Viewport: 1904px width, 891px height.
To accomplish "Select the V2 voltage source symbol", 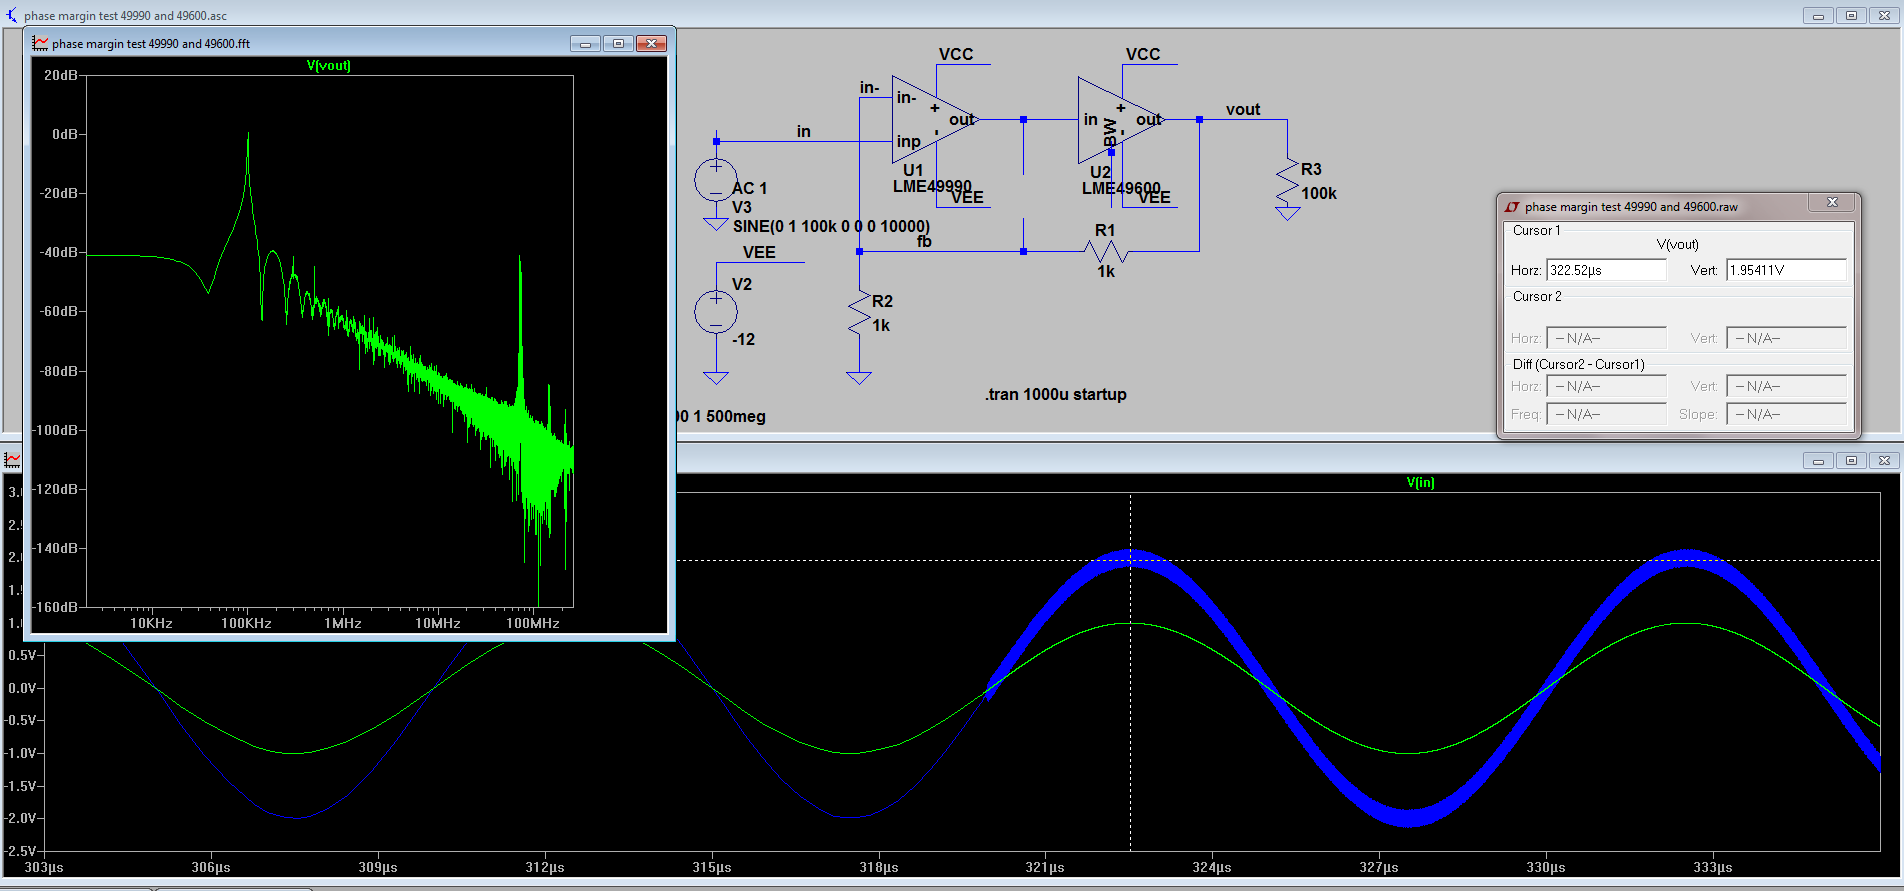I will [716, 312].
